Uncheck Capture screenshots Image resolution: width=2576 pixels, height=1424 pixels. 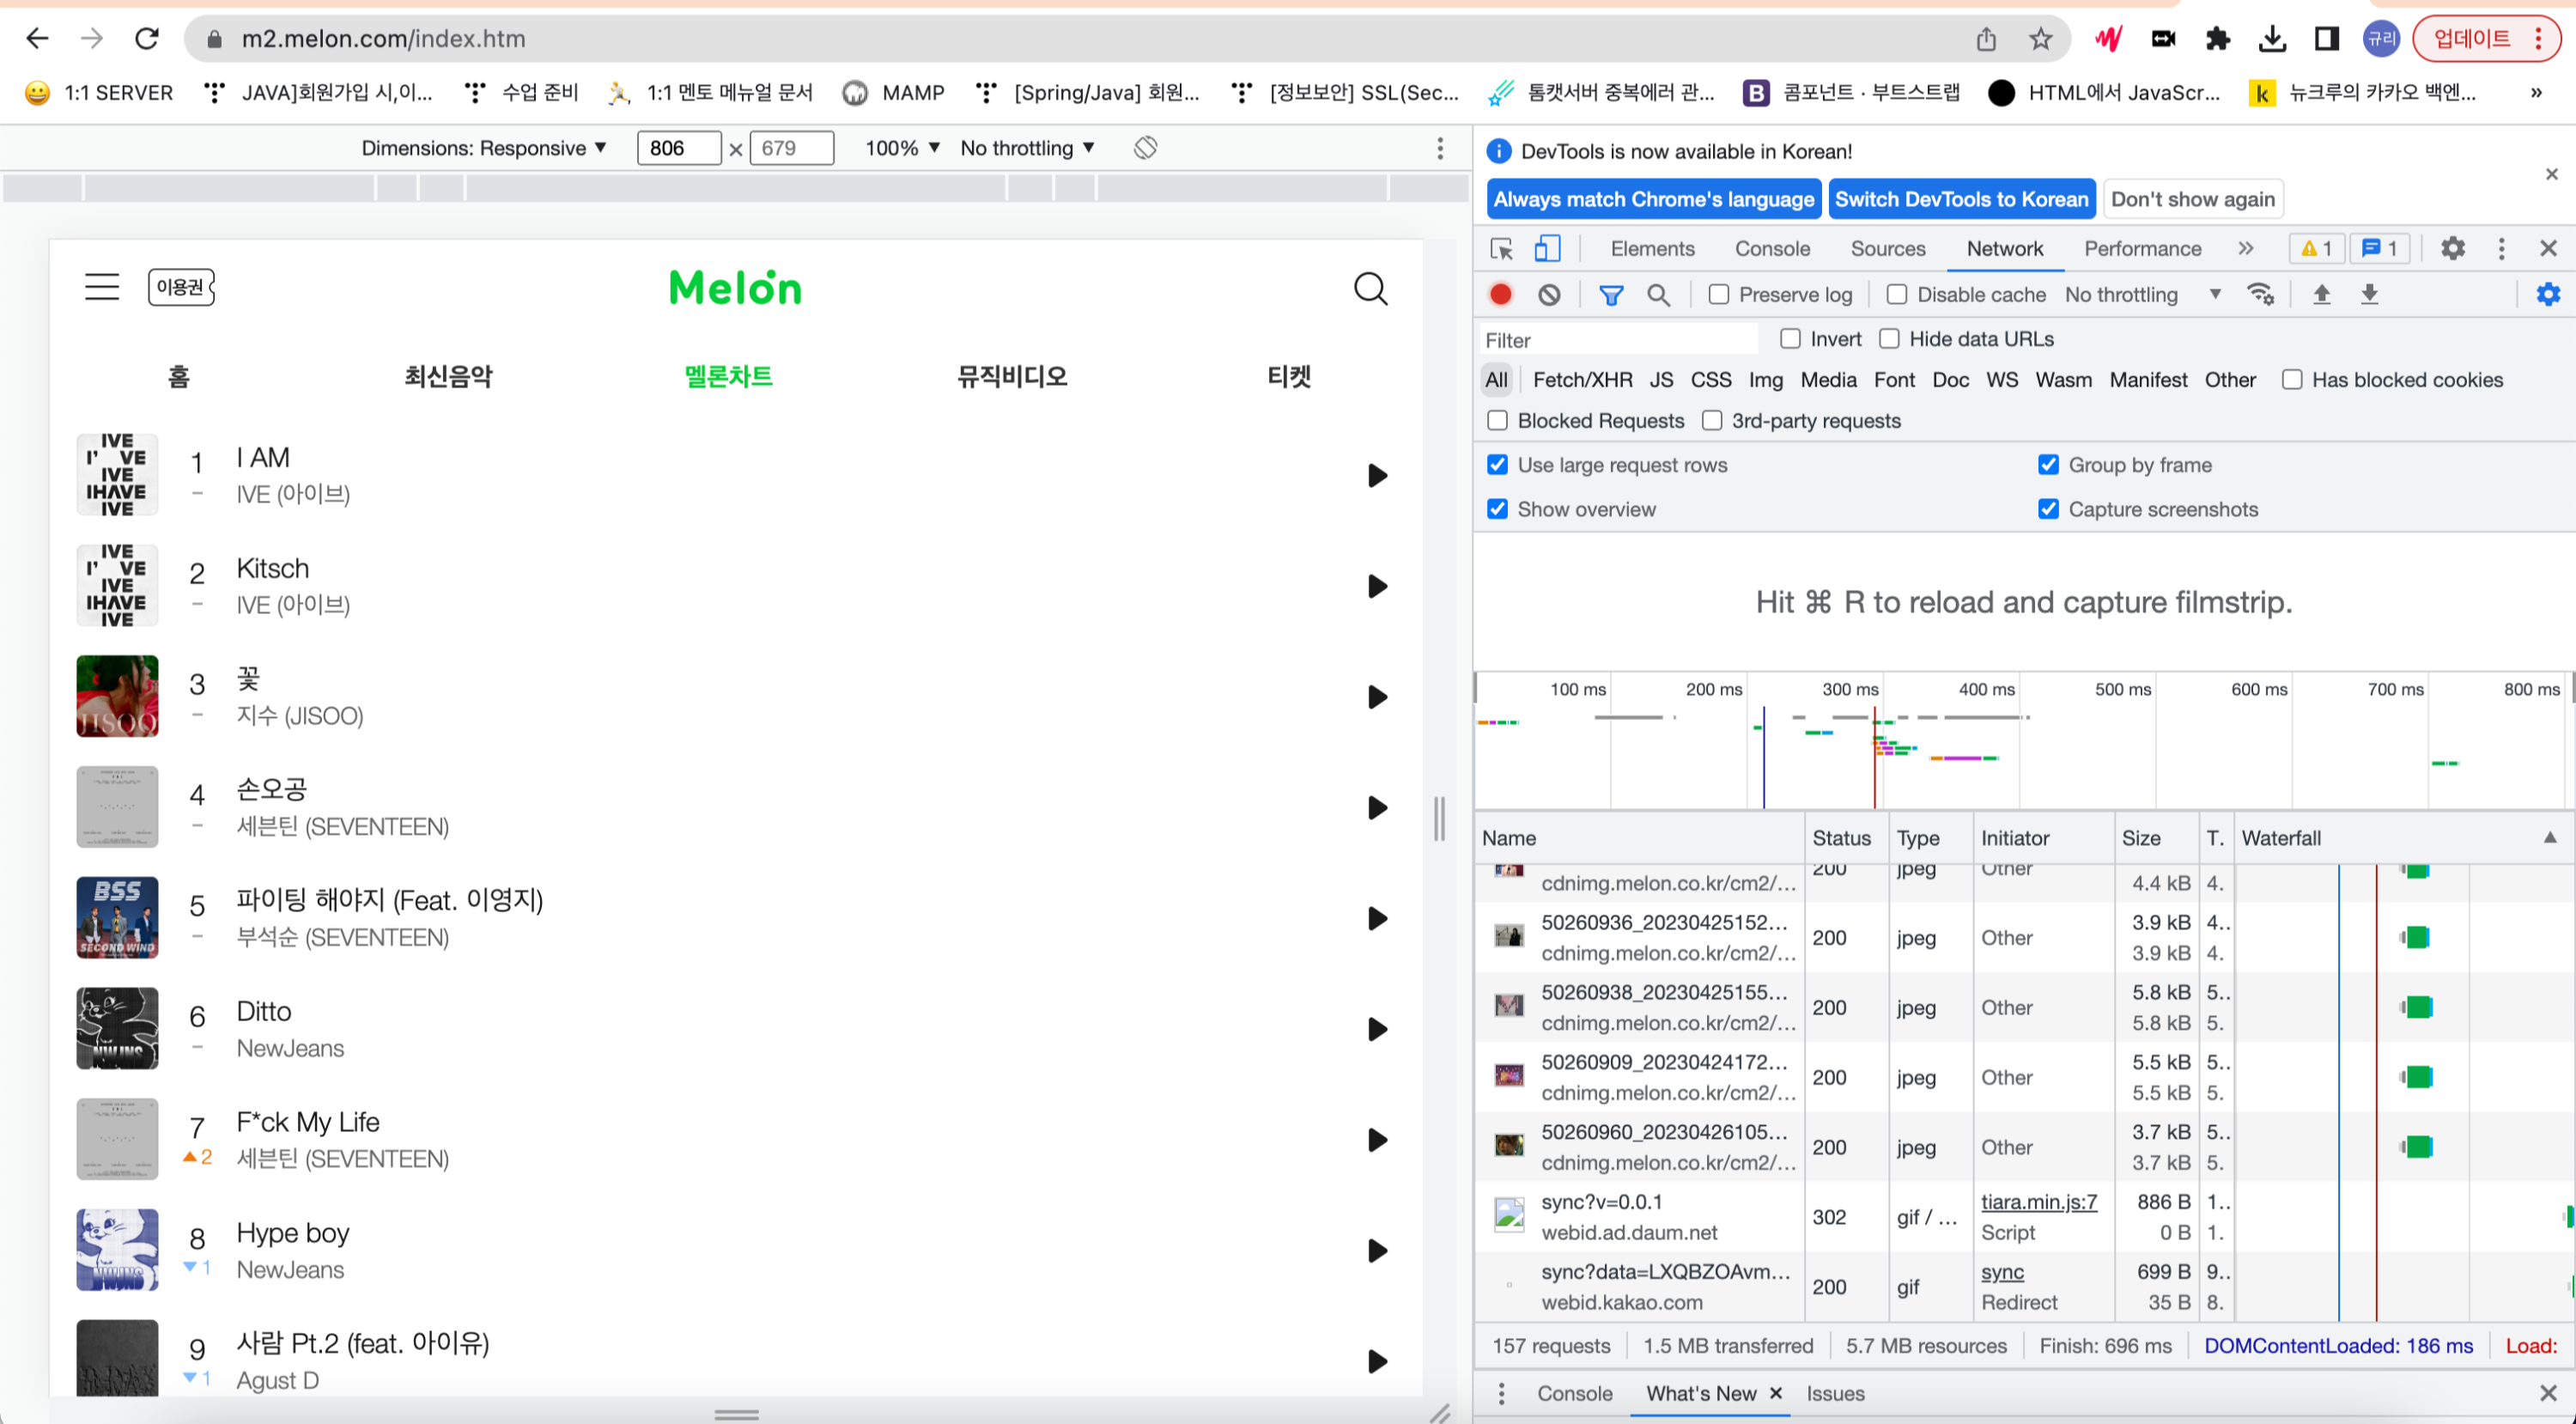tap(2048, 509)
